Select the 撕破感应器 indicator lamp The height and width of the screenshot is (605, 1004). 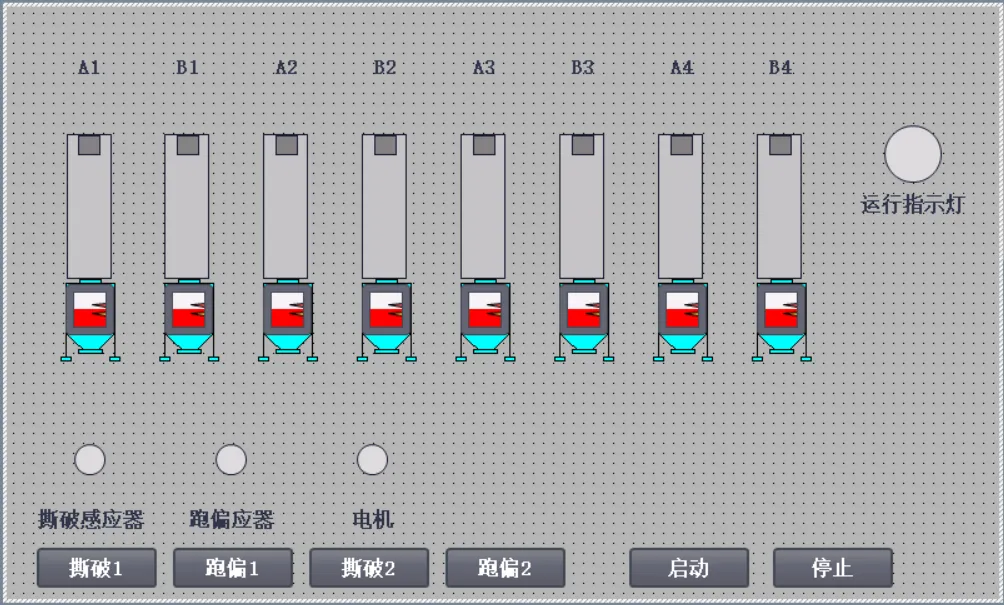(90, 460)
